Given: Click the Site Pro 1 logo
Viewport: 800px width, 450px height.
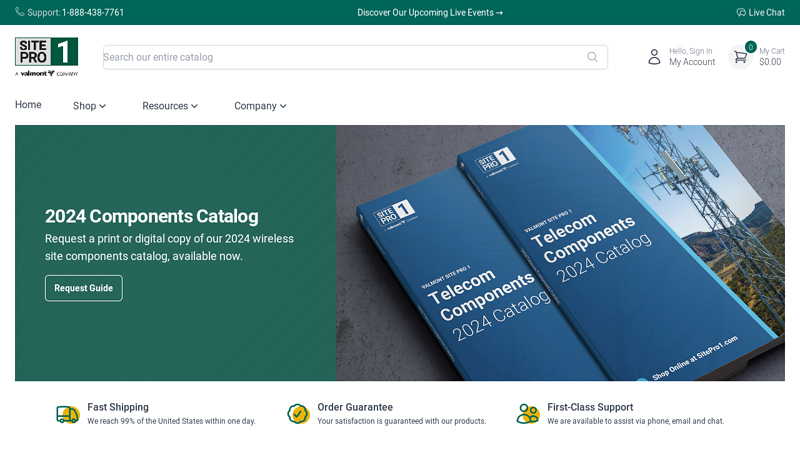Looking at the screenshot, I should click(x=46, y=57).
